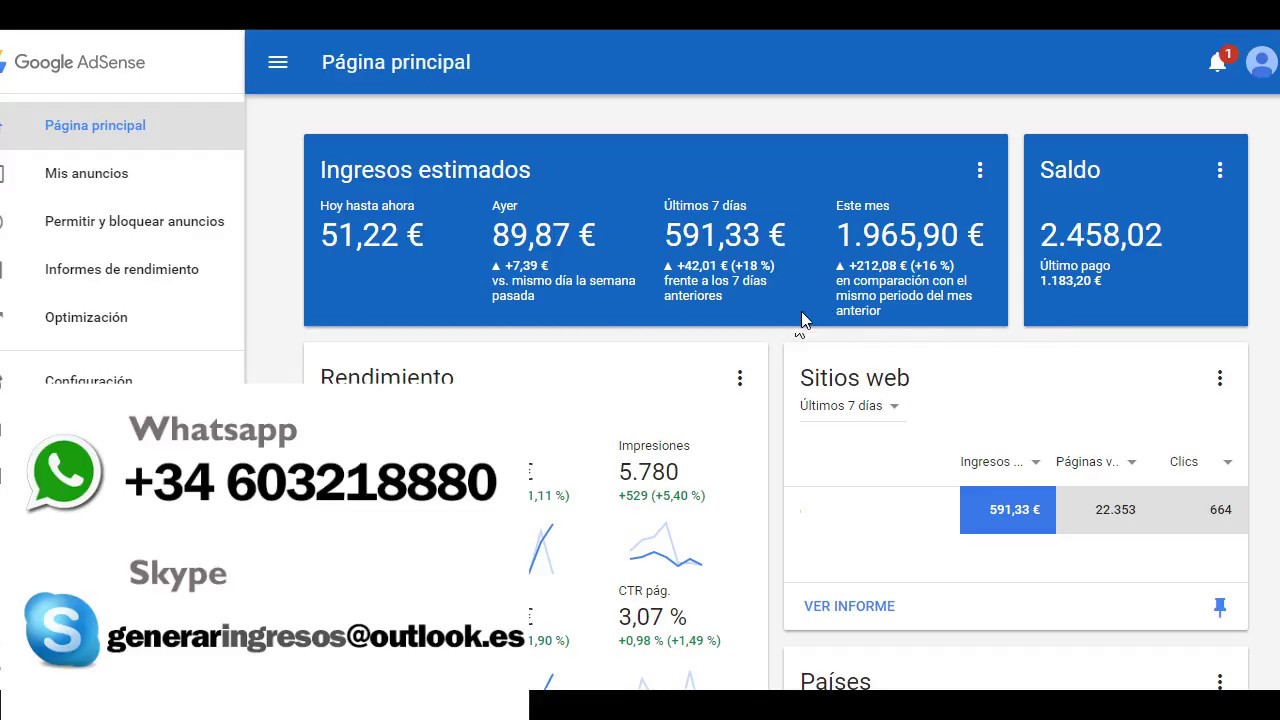Open the notifications bell
1280x720 pixels.
coord(1218,62)
